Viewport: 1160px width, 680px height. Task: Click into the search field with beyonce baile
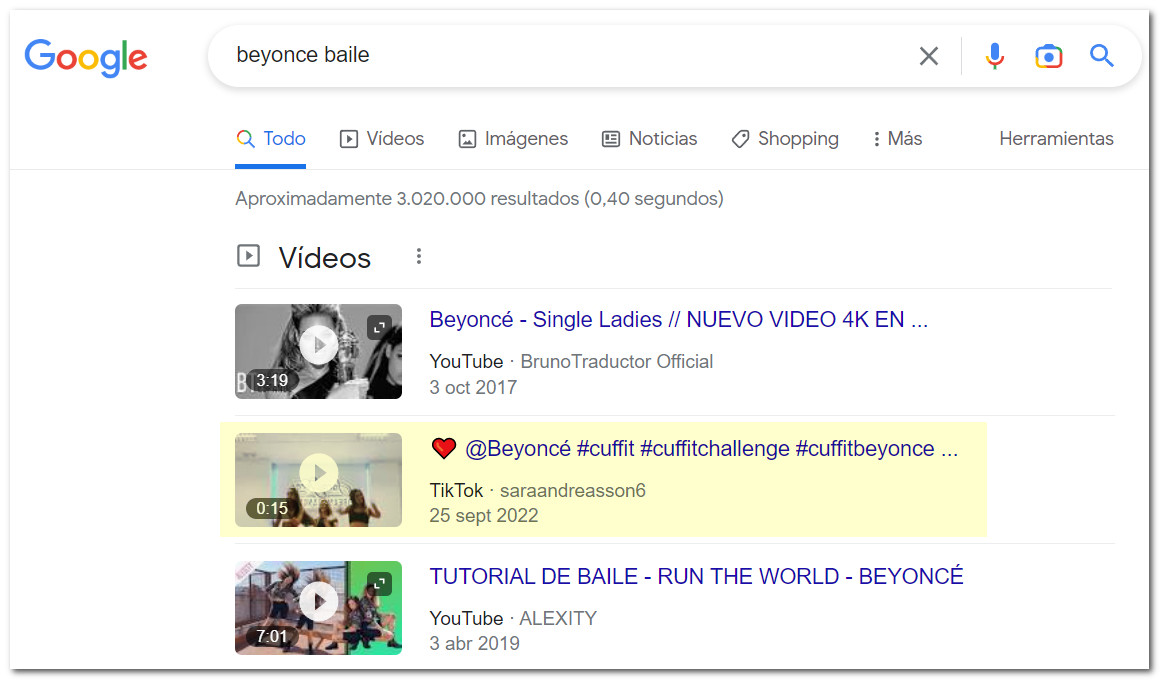pos(560,56)
